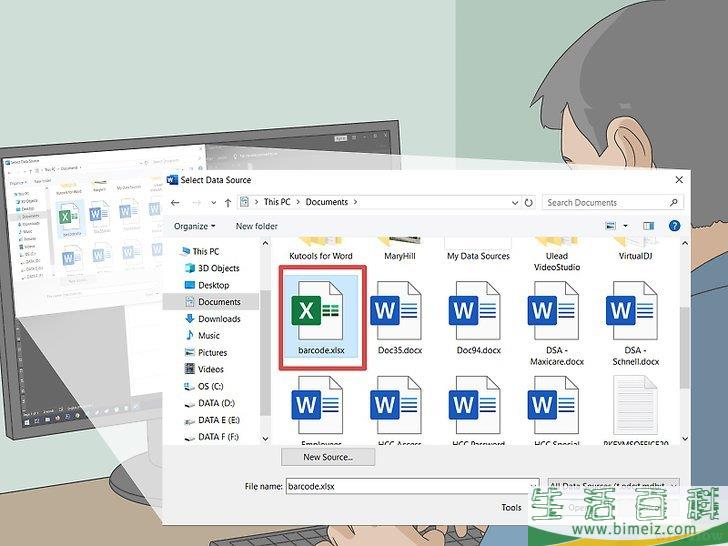Select the HCC Special Word document
Image resolution: width=728 pixels, height=546 pixels.
[557, 411]
